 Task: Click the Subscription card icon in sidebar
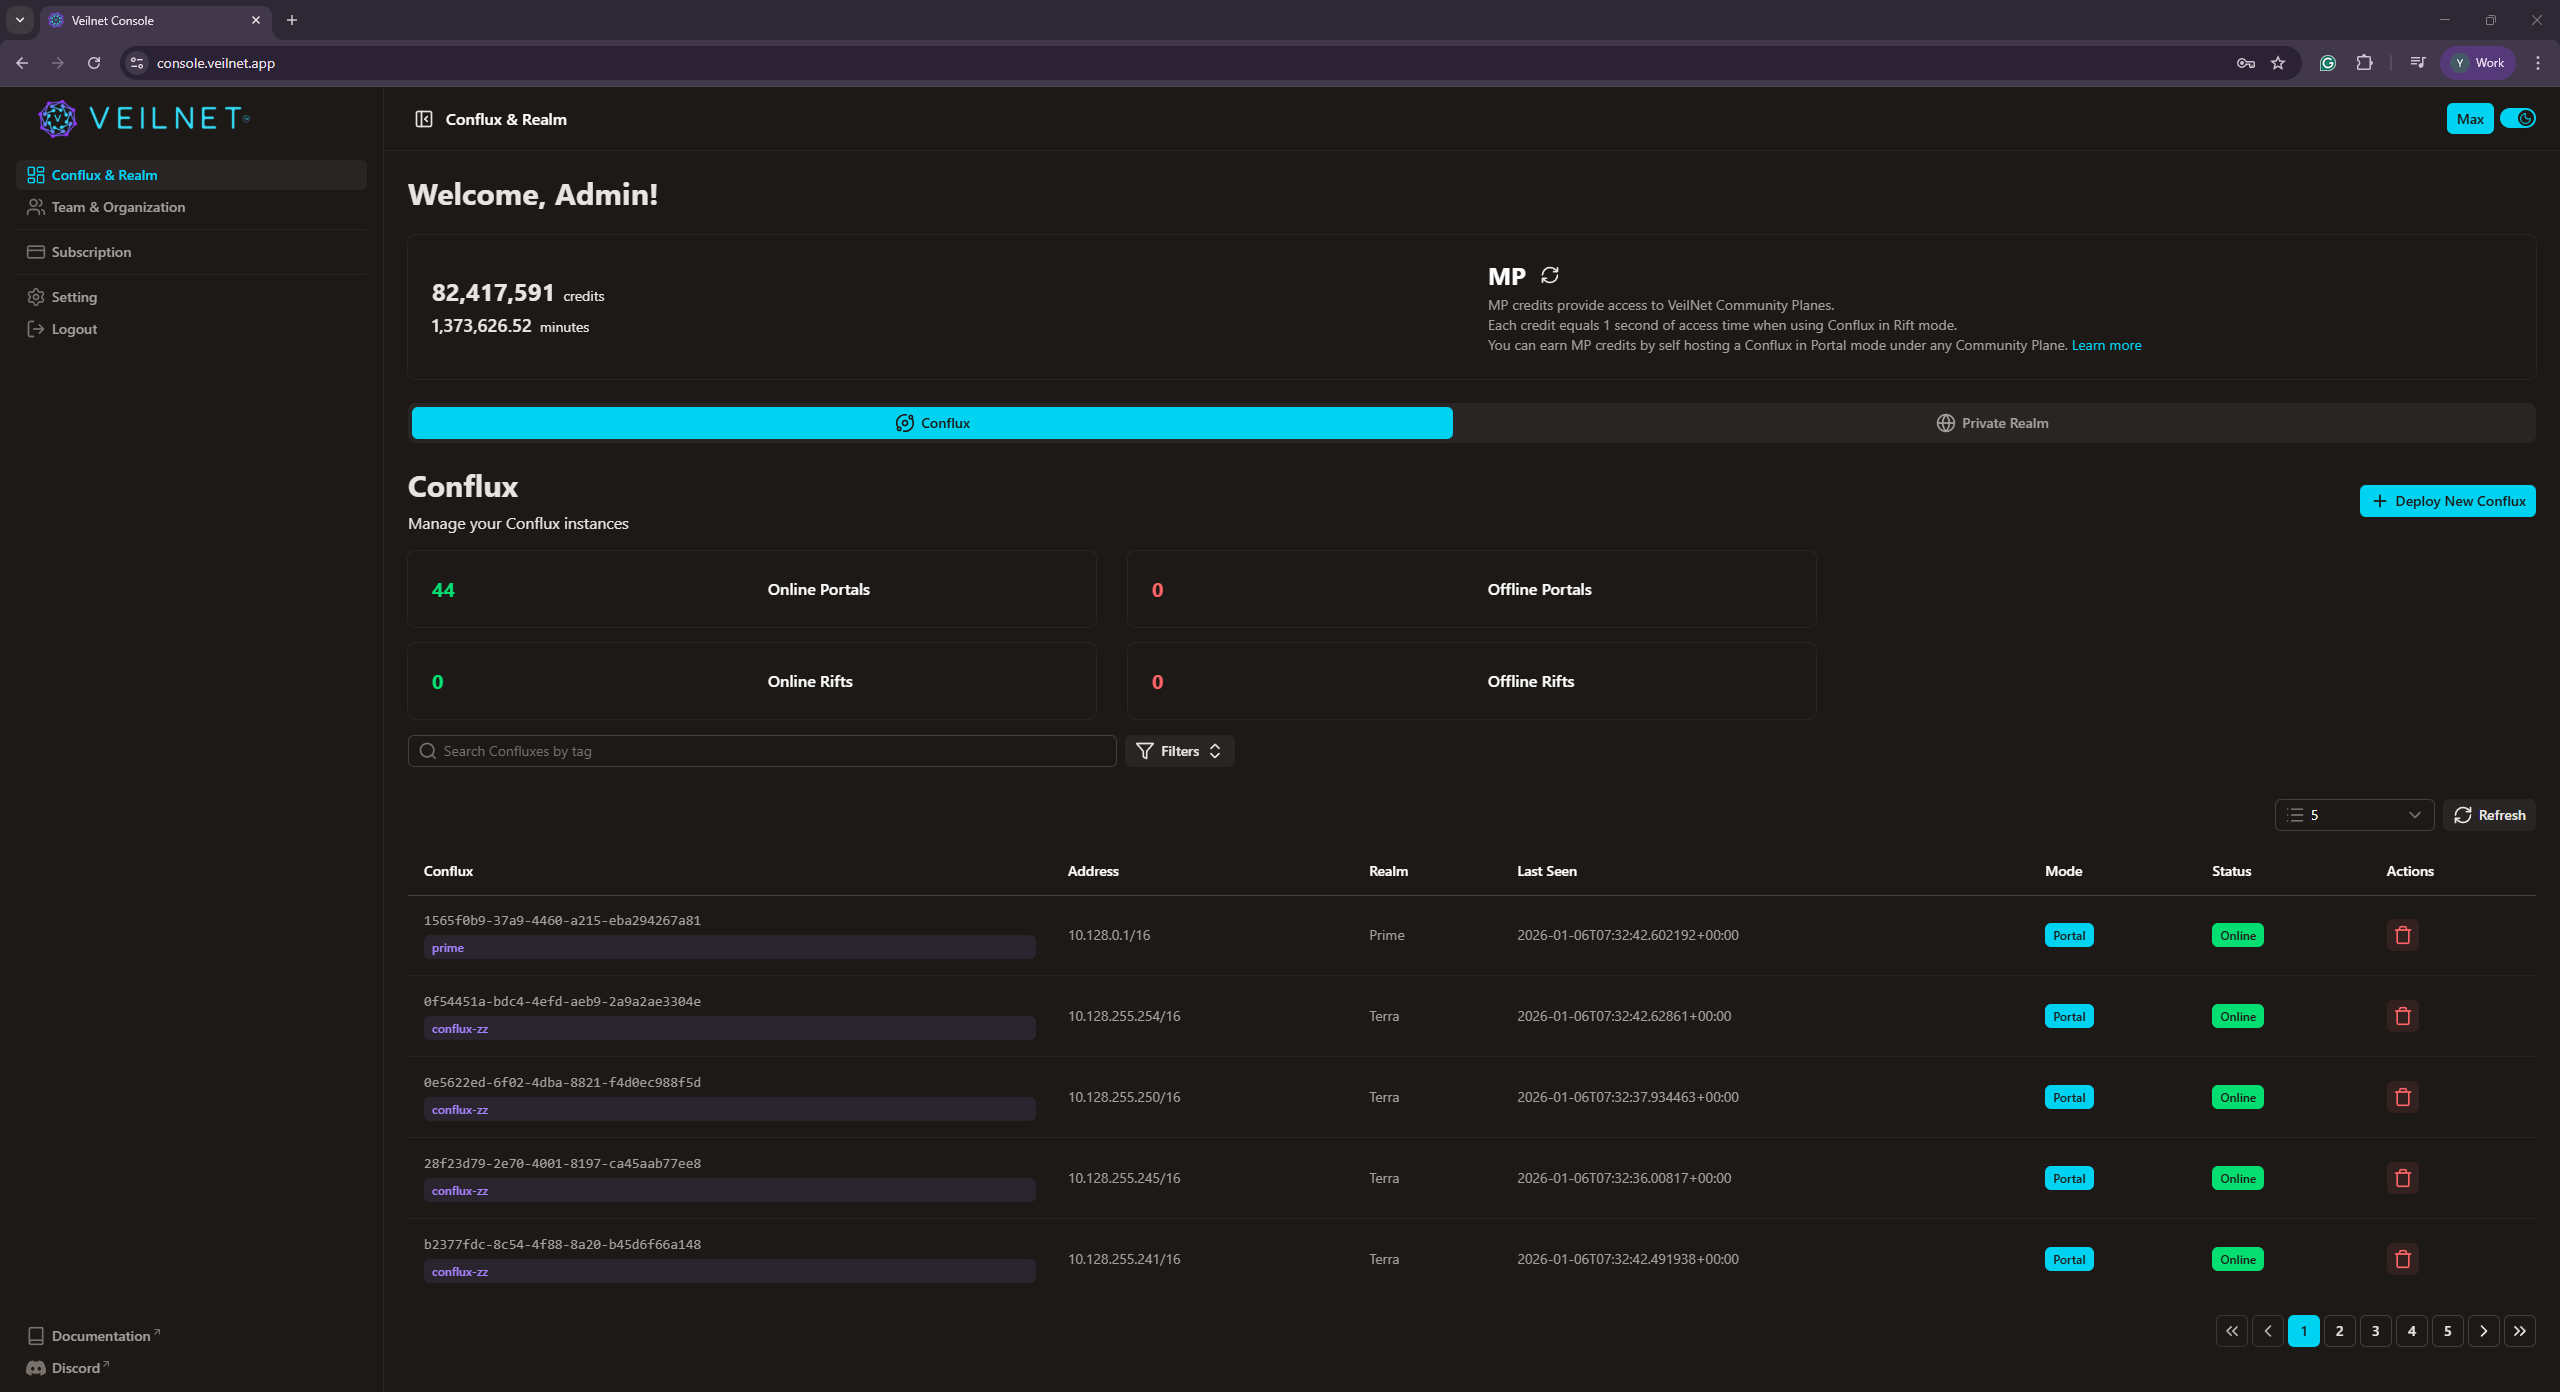pyautogui.click(x=36, y=251)
